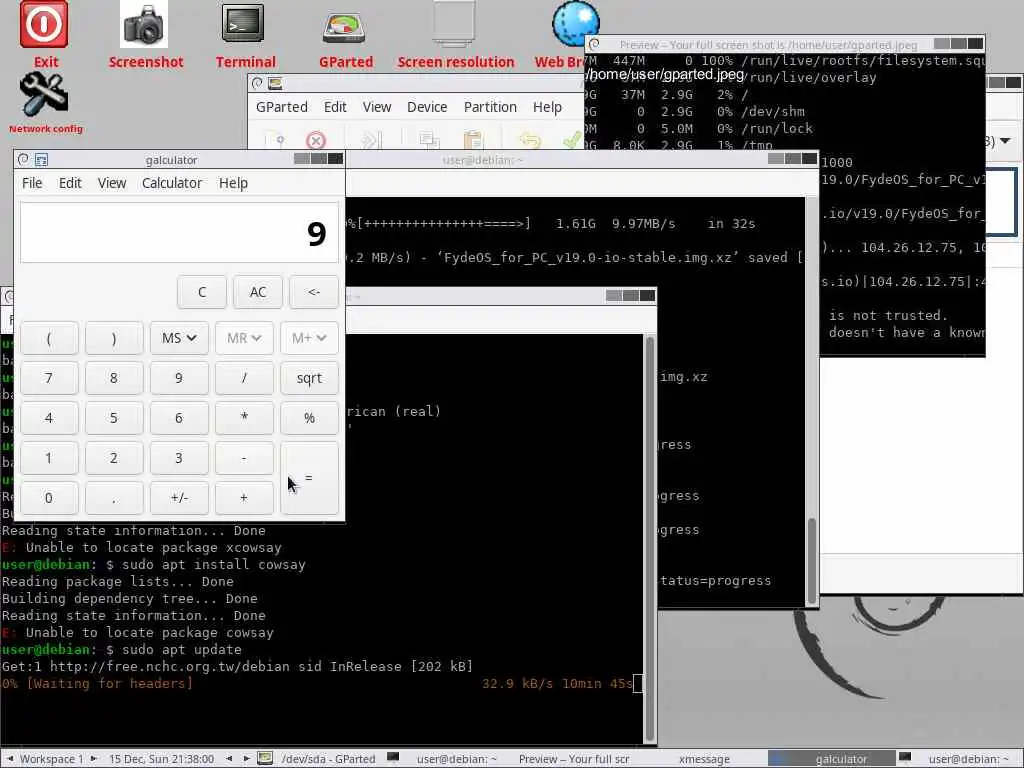Switch to Preview taskbar entry
Image resolution: width=1024 pixels, height=768 pixels.
click(574, 759)
